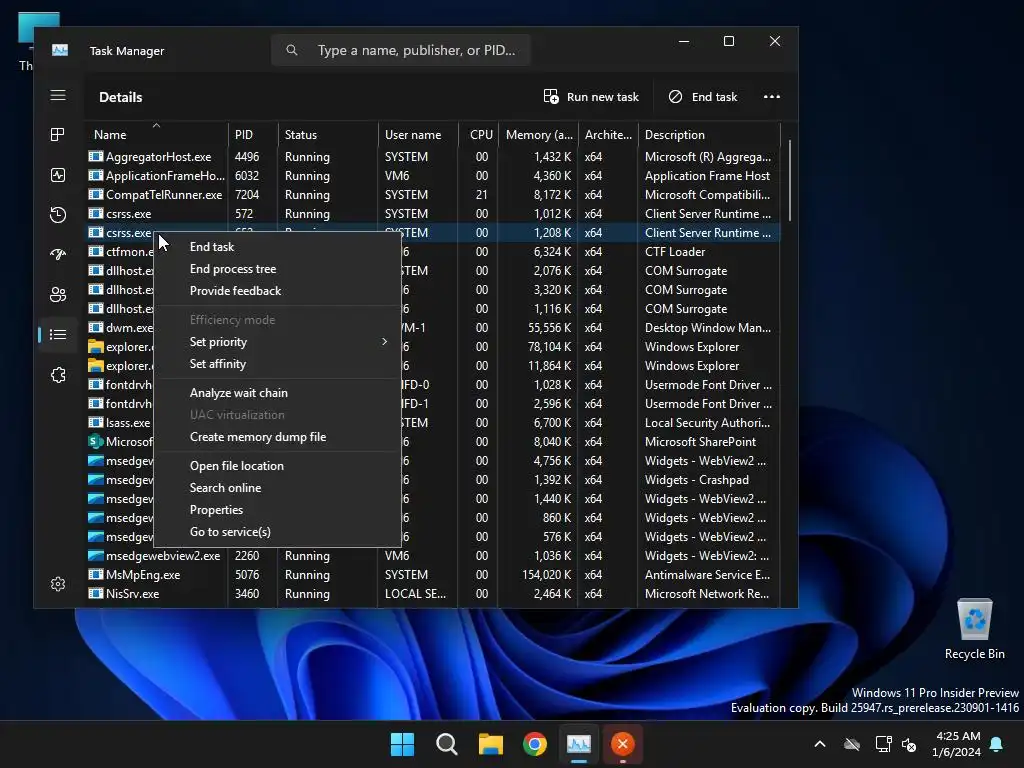The height and width of the screenshot is (768, 1024).
Task: Click the vertical scrollbar thumb of the process list
Action: click(790, 180)
